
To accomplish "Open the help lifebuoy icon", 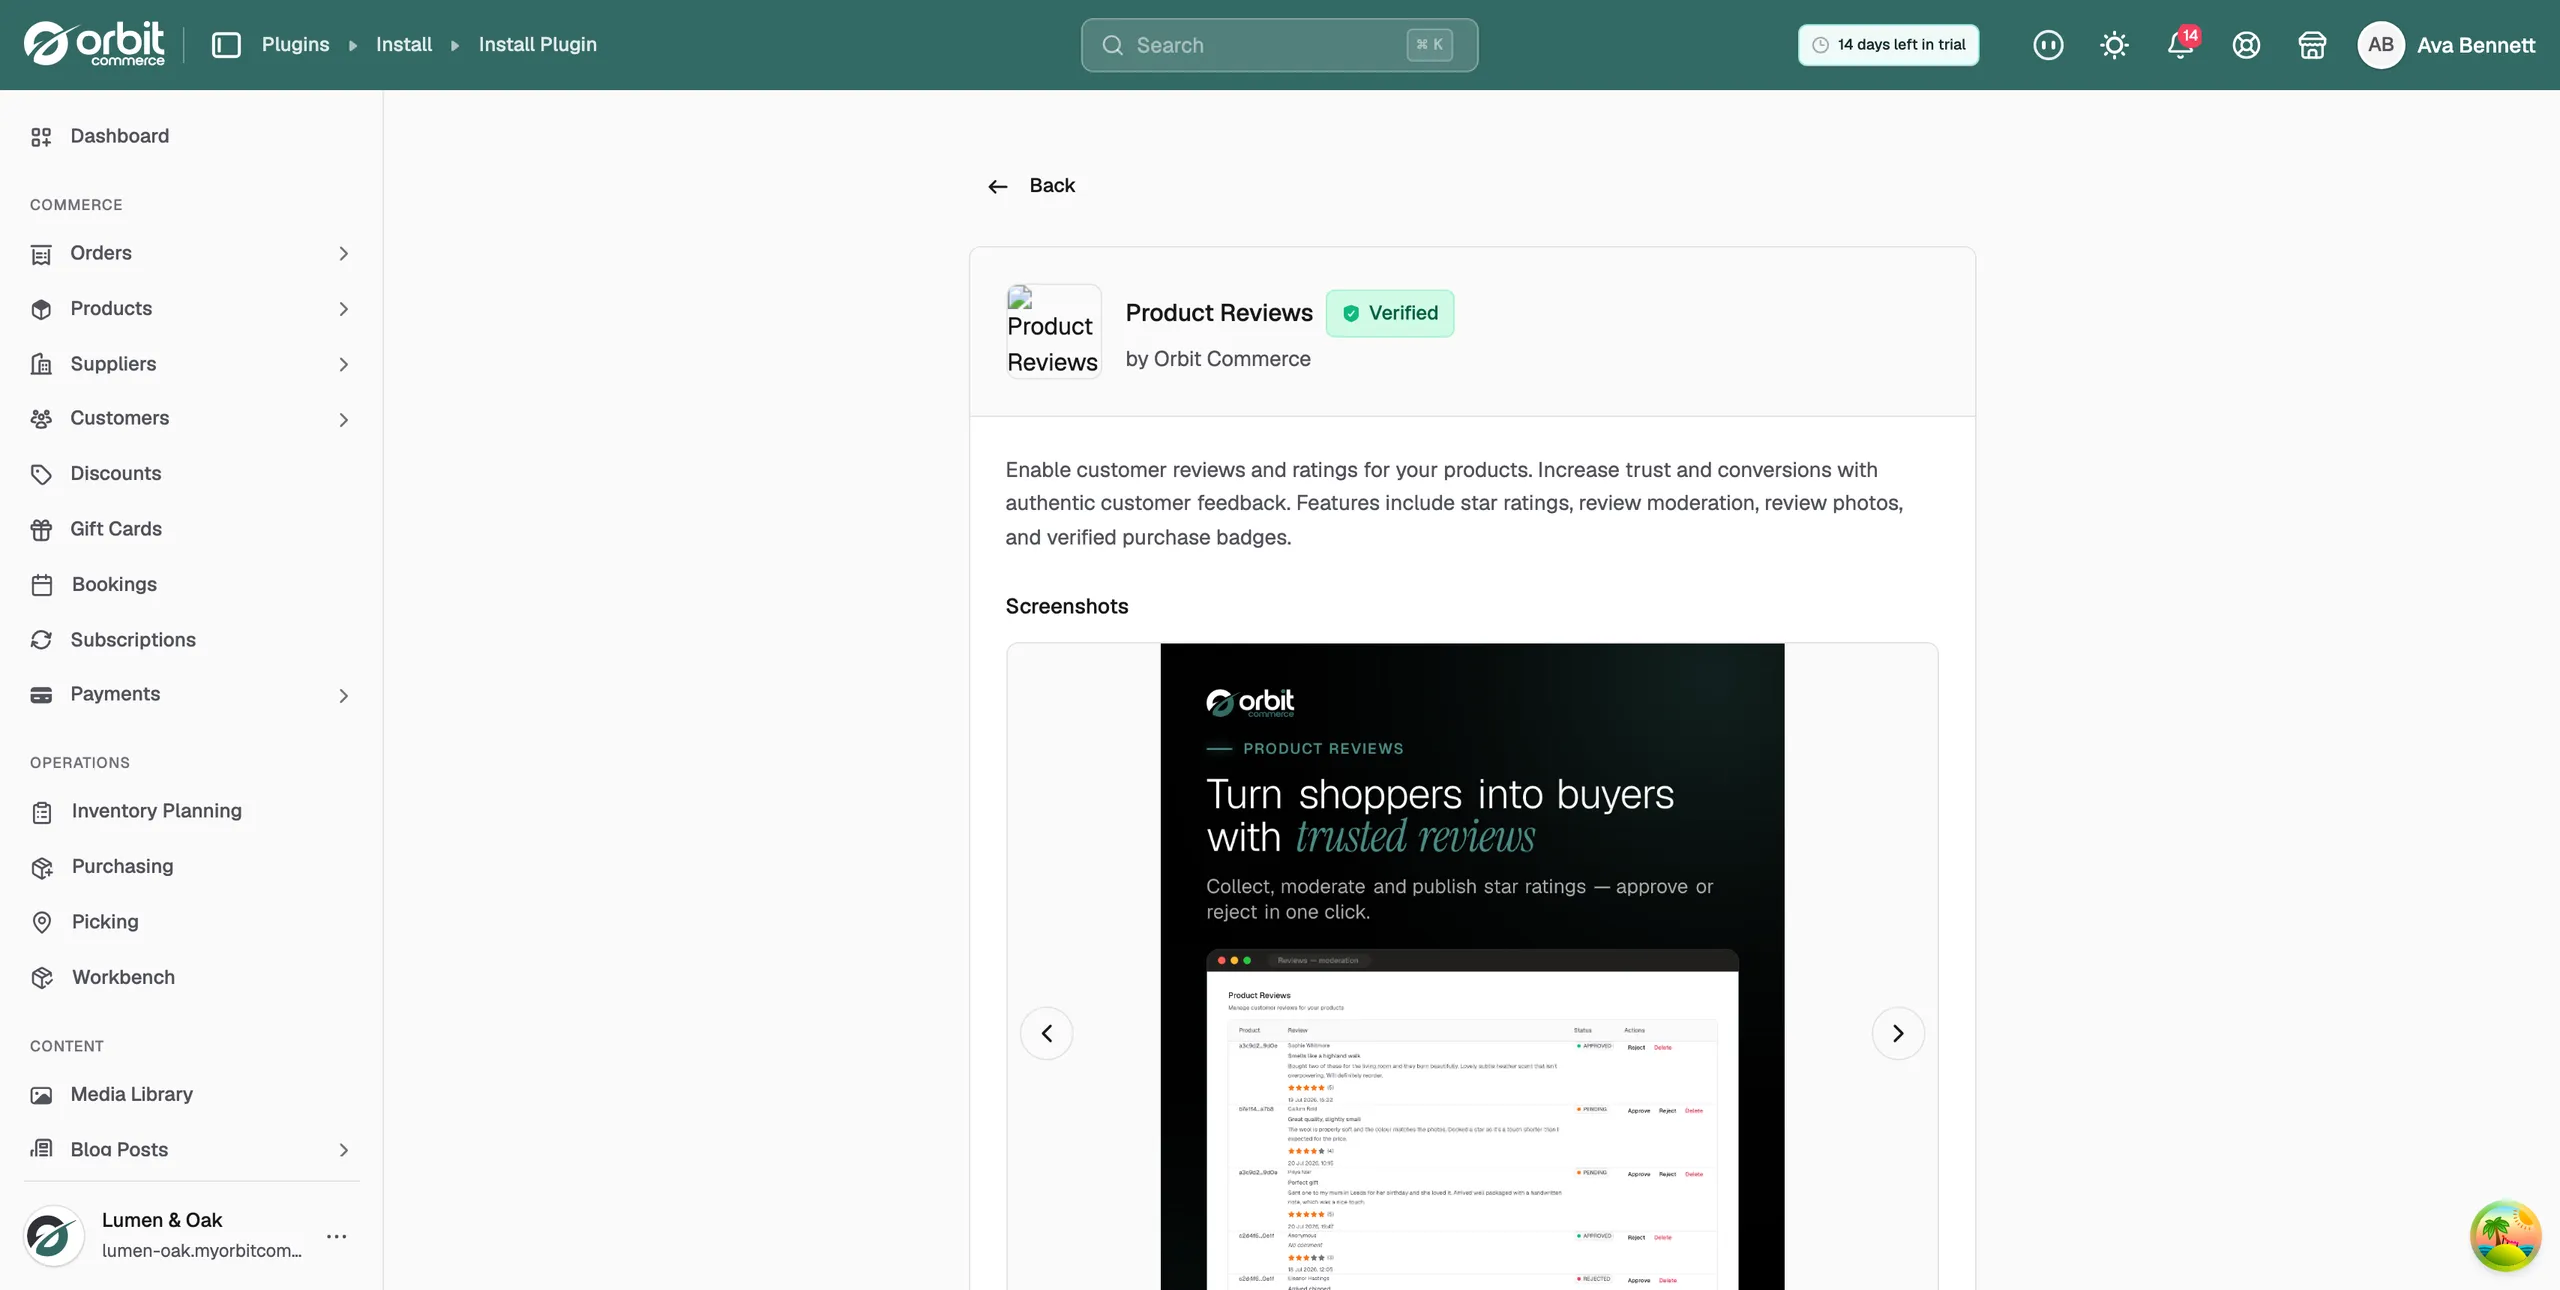I will 2246,45.
